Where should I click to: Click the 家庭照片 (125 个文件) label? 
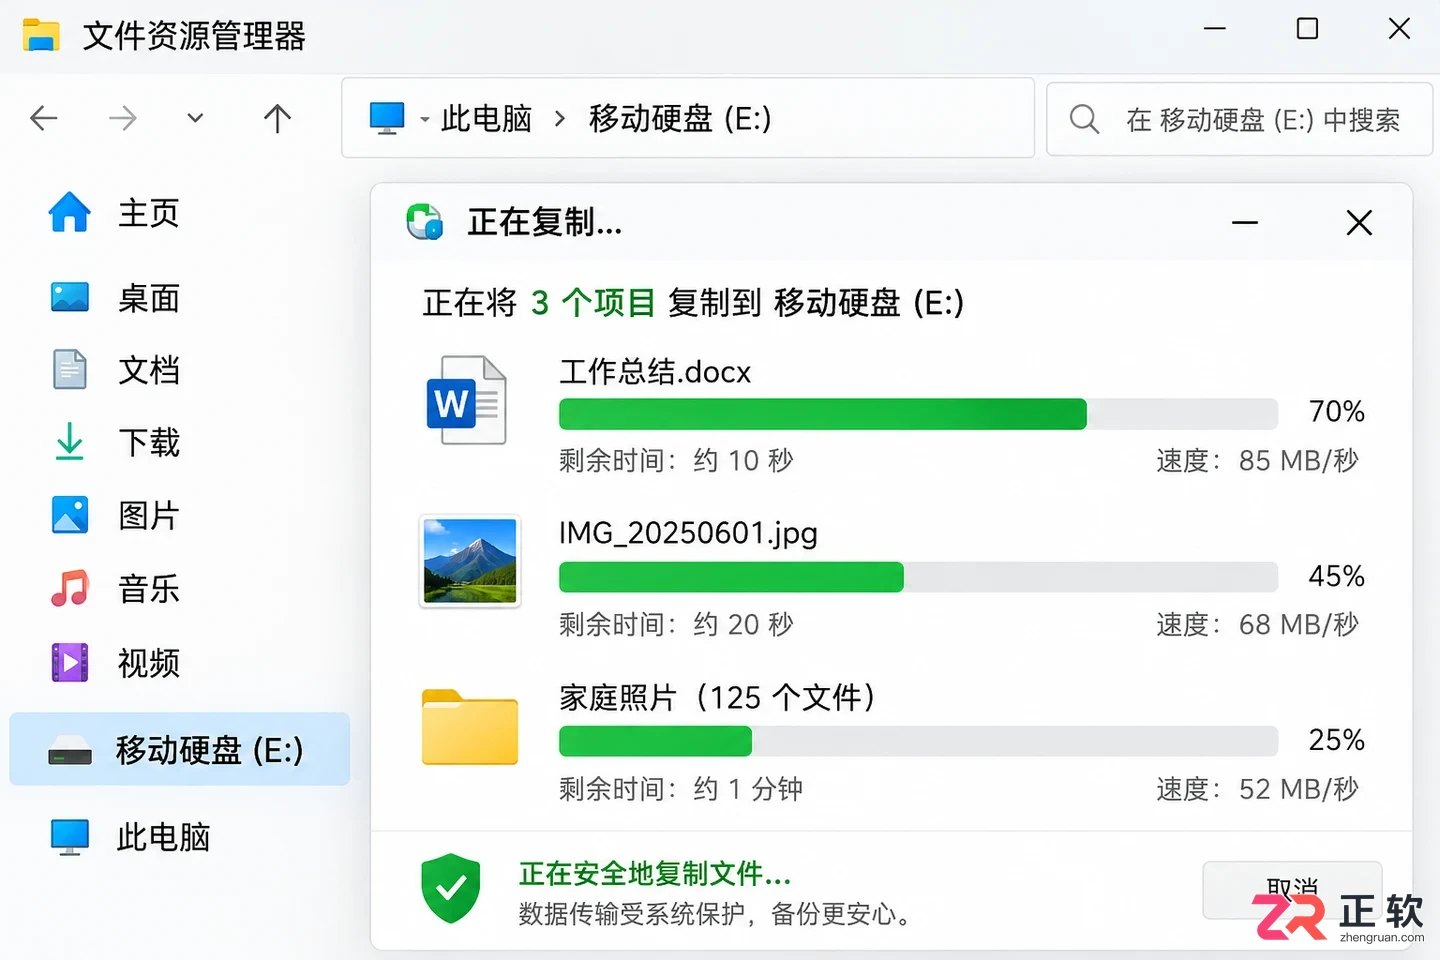pyautogui.click(x=718, y=697)
